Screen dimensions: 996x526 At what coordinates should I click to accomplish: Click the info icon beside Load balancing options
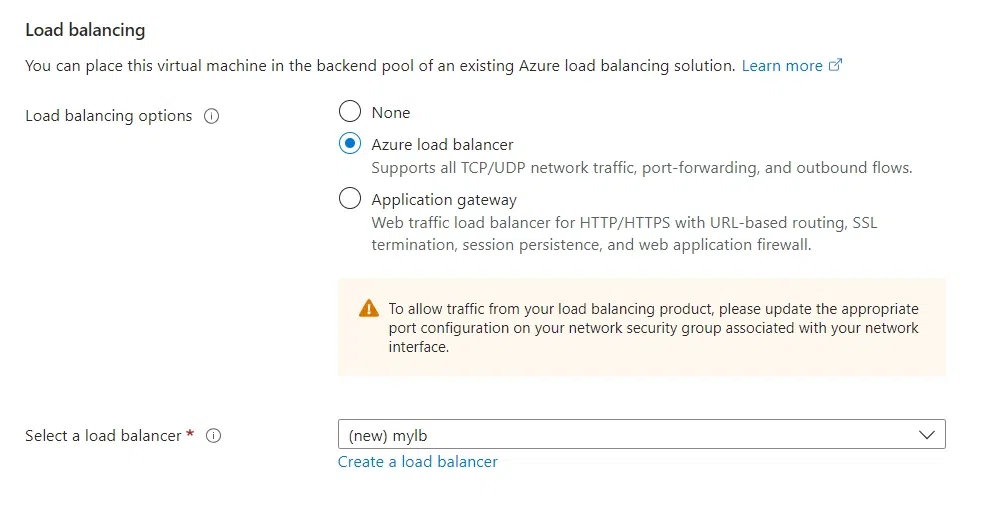pos(211,116)
